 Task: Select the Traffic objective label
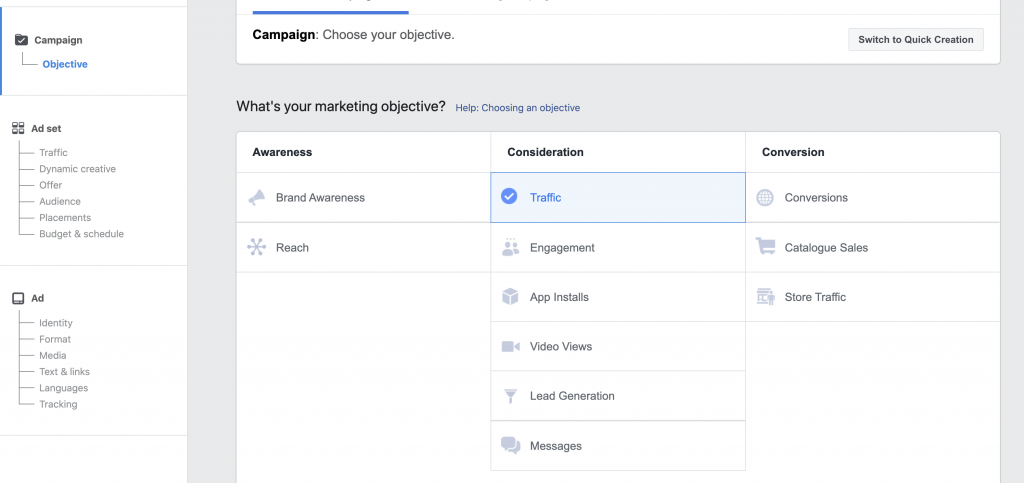tap(545, 197)
